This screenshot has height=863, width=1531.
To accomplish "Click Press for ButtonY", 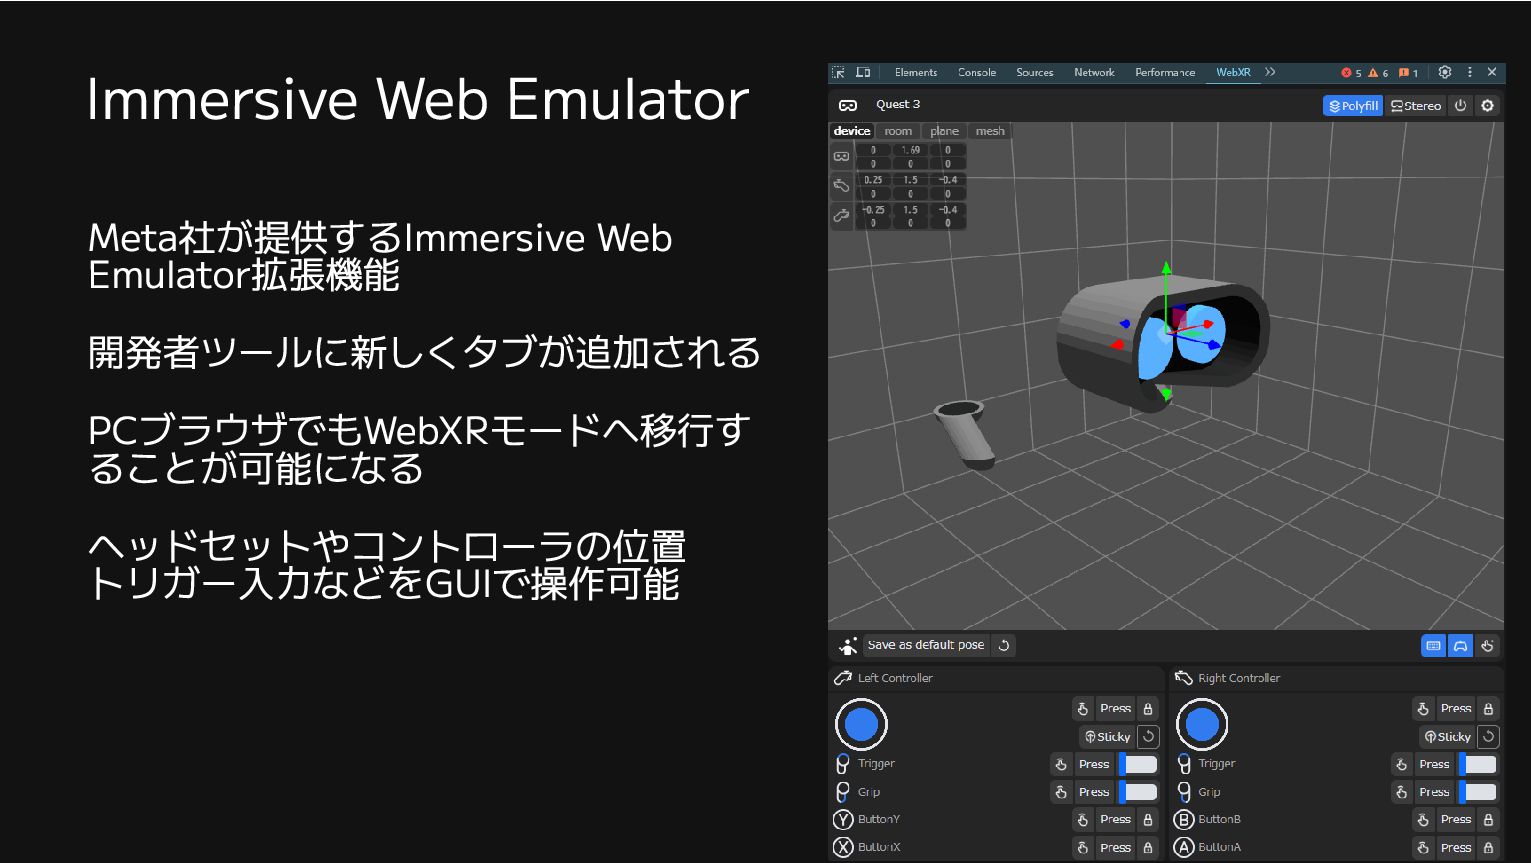I will pos(1115,819).
